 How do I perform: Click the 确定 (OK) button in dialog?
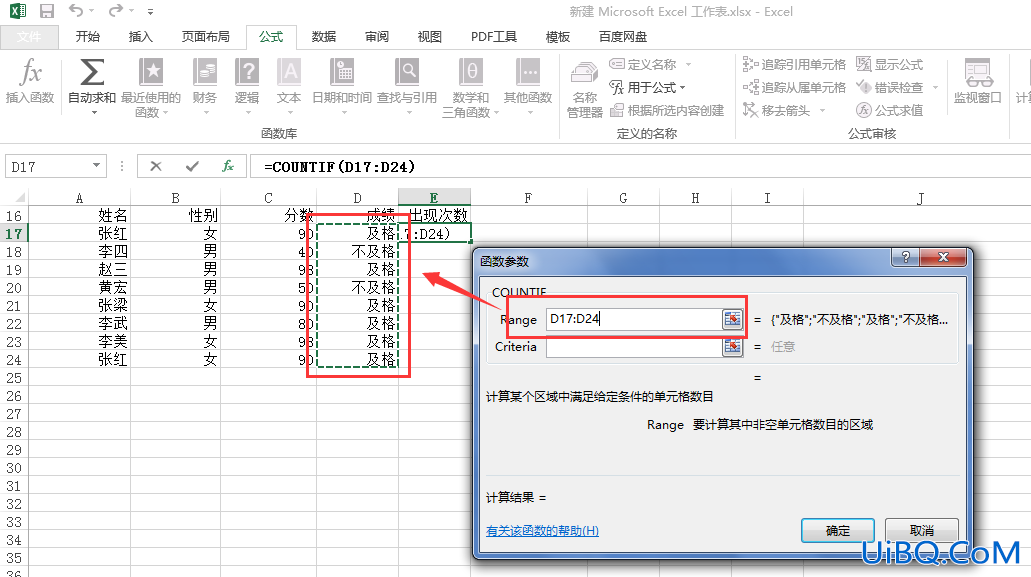tap(838, 530)
